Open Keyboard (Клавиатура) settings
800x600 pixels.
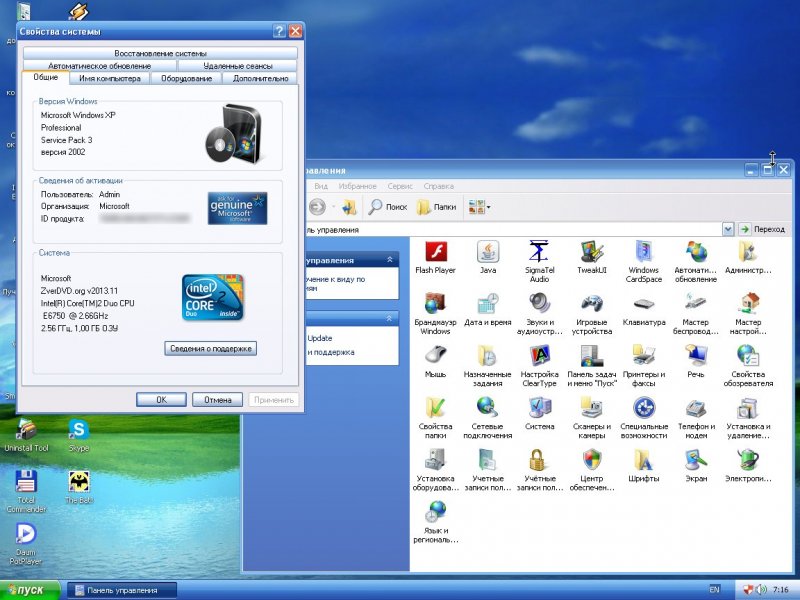pyautogui.click(x=644, y=310)
